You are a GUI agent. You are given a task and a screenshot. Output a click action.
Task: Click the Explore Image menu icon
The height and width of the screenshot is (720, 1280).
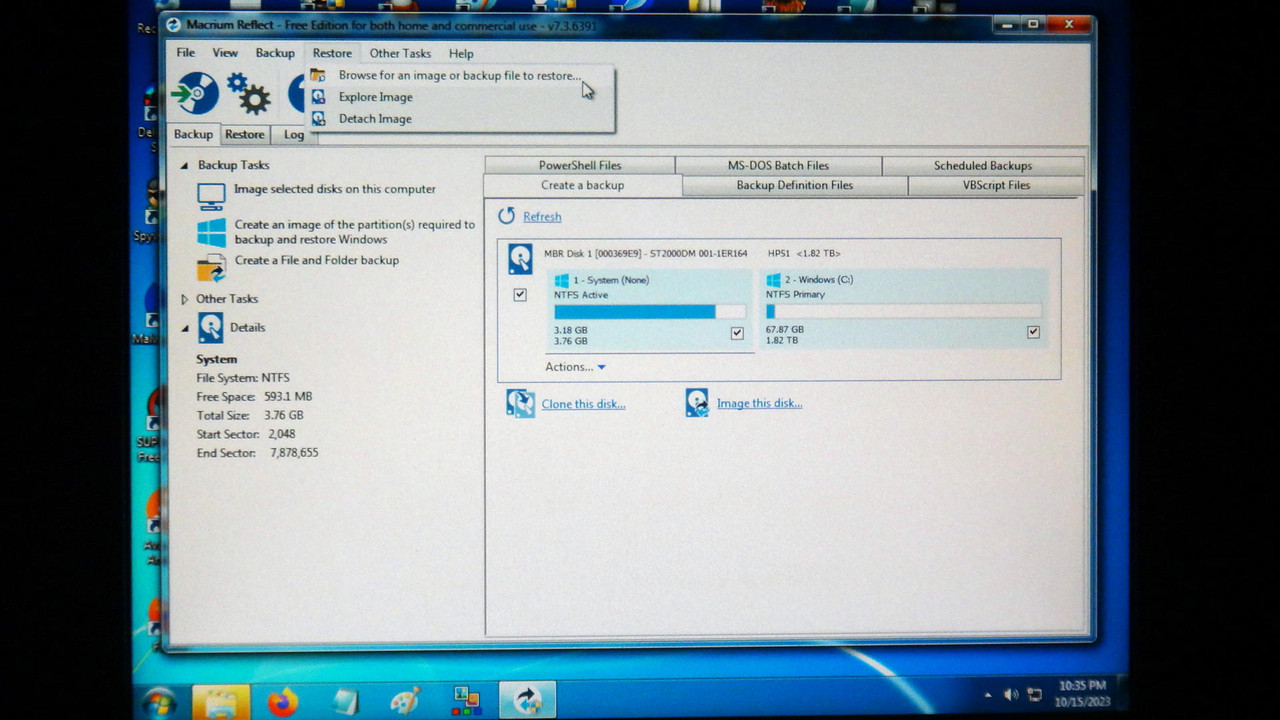(318, 97)
